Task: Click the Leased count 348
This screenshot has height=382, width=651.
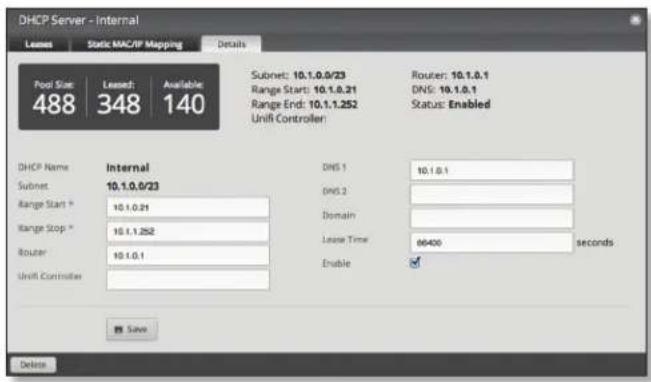Action: 119,104
